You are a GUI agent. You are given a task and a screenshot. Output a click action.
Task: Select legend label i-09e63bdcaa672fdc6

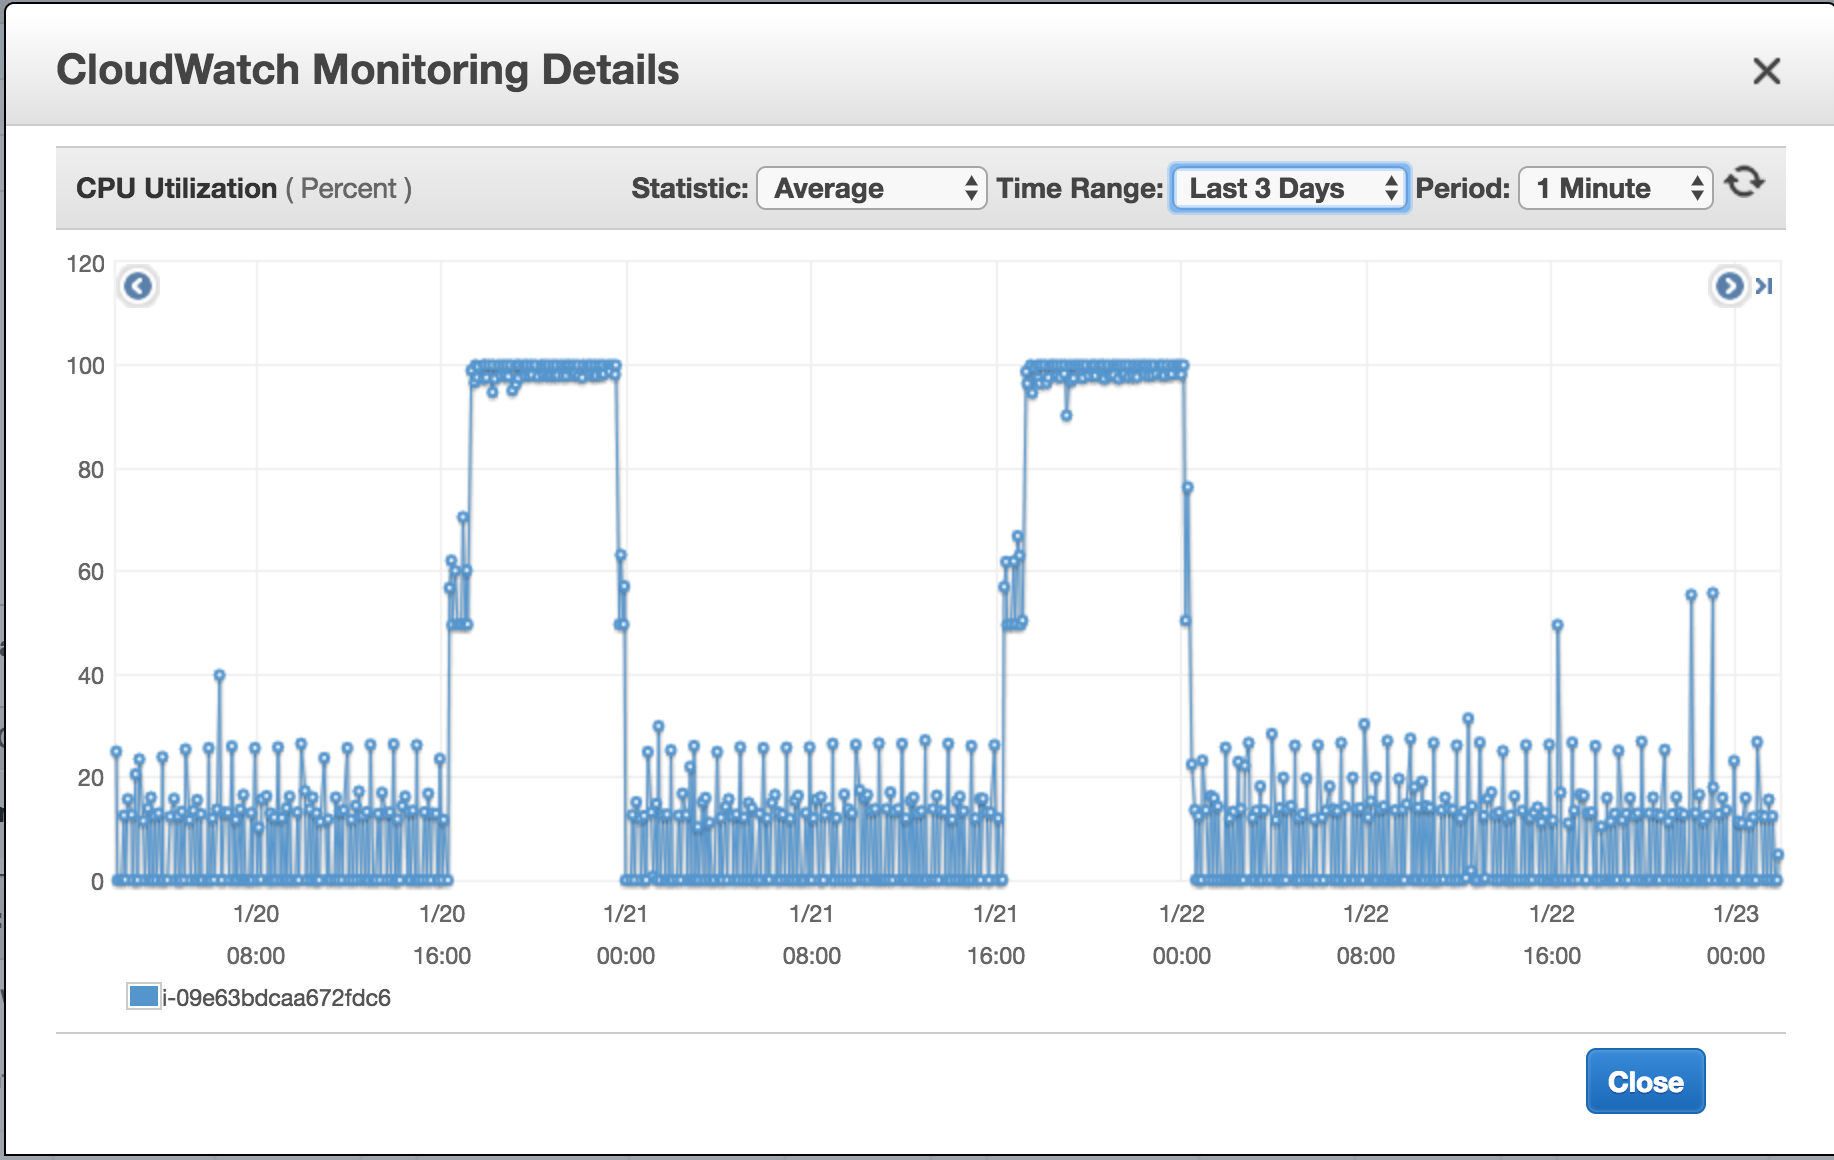[x=277, y=997]
